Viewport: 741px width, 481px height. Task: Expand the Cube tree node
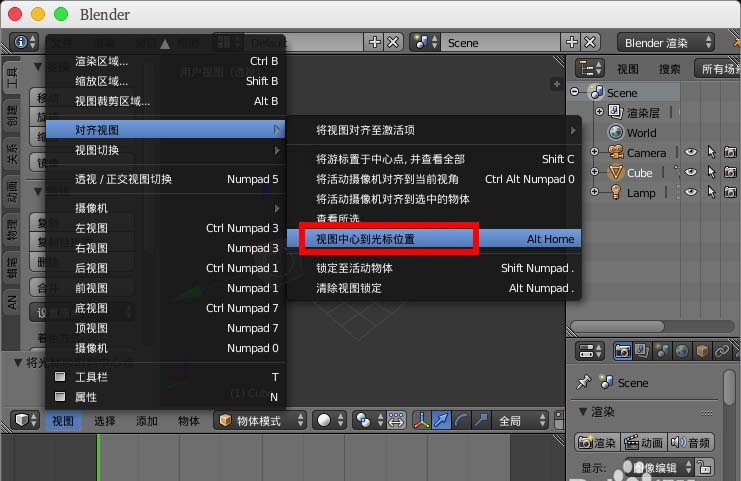pos(595,172)
